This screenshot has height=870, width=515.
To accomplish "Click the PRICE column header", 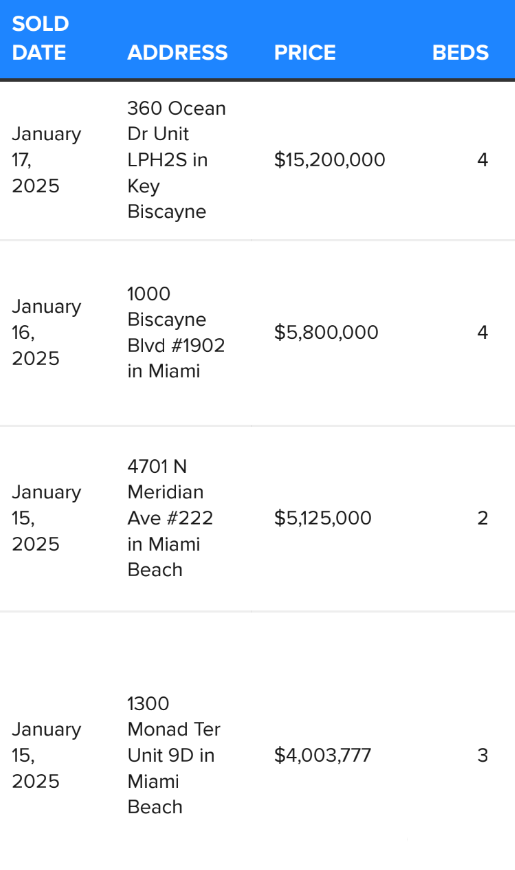I will tap(305, 53).
